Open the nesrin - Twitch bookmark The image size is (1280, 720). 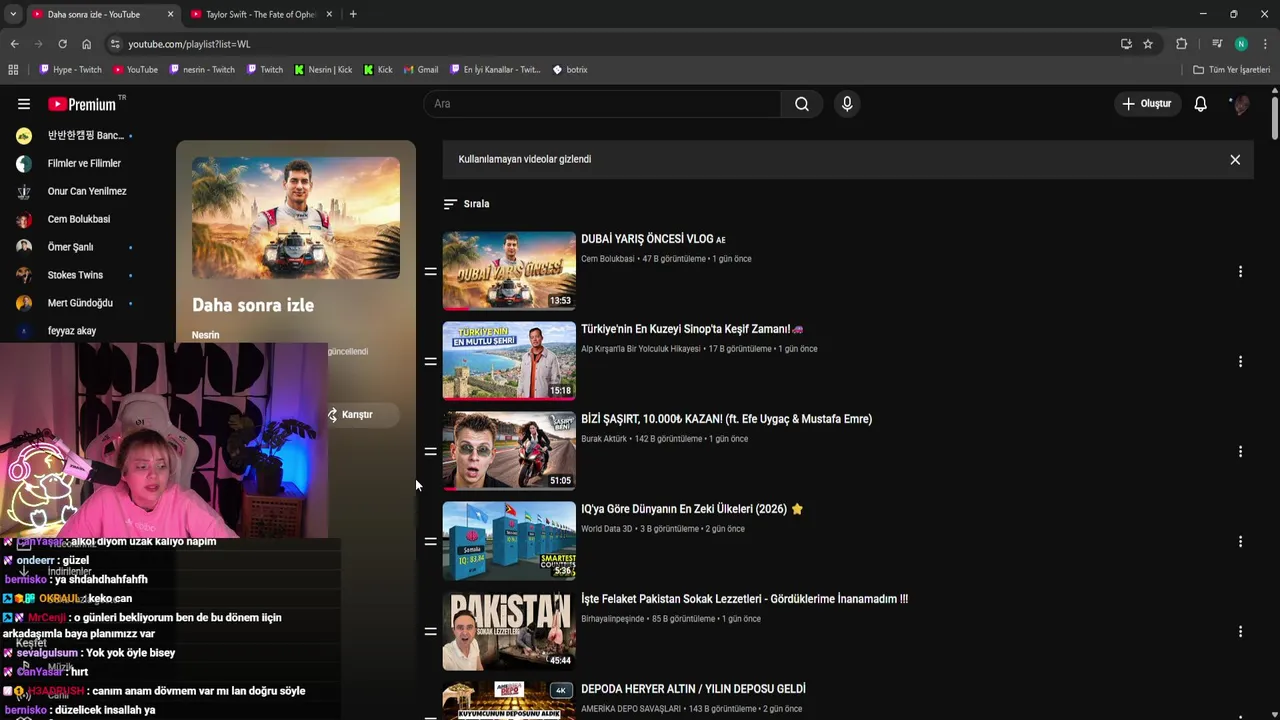(x=202, y=70)
